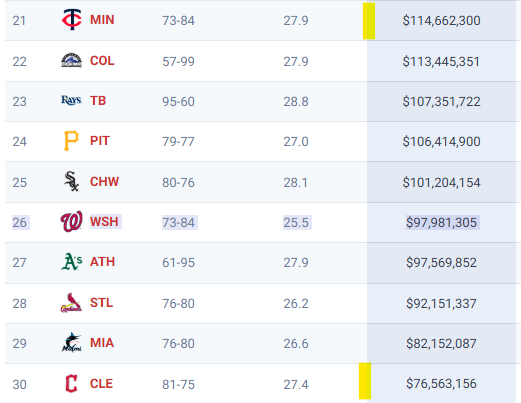Open the STL team link
The image size is (521, 403).
click(x=101, y=303)
